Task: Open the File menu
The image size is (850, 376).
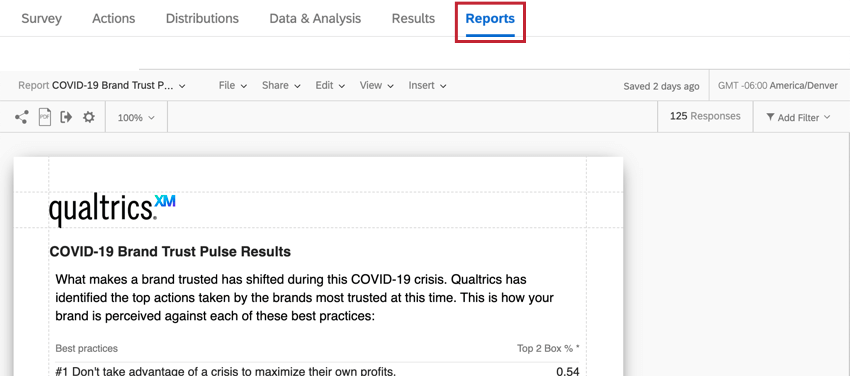Action: pyautogui.click(x=233, y=86)
